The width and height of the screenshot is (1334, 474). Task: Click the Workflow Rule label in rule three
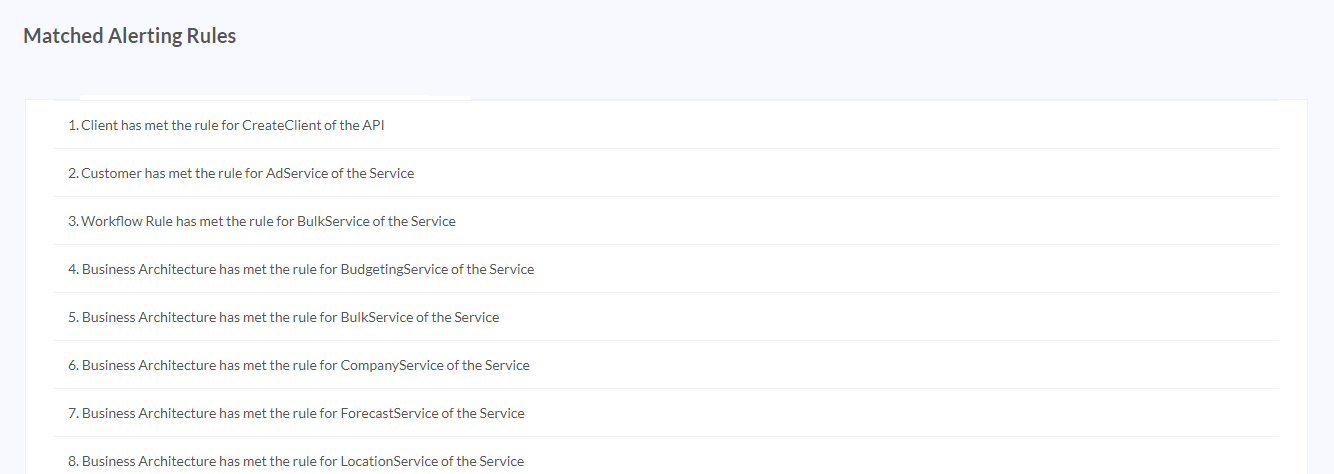(127, 221)
